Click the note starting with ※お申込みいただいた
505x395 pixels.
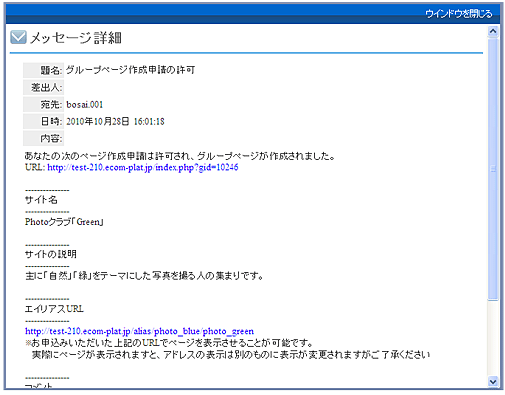point(169,343)
